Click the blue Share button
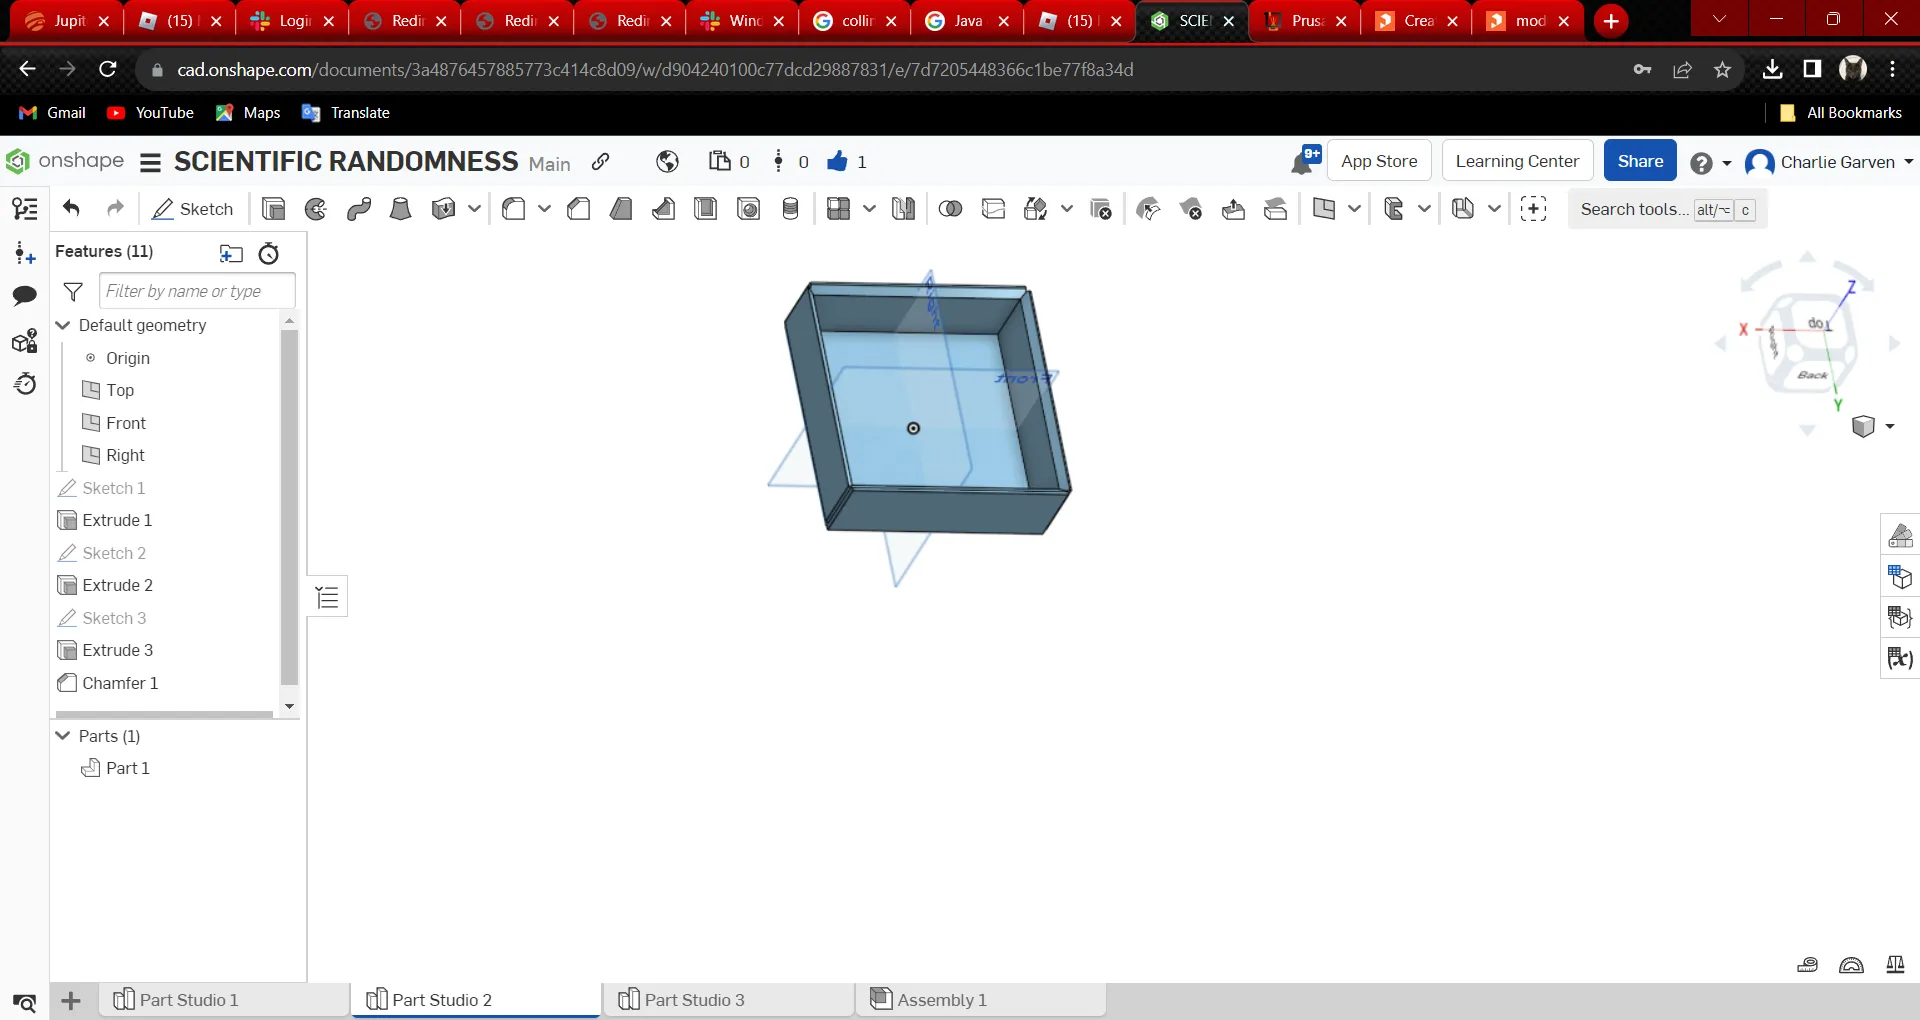Image resolution: width=1920 pixels, height=1020 pixels. point(1639,160)
